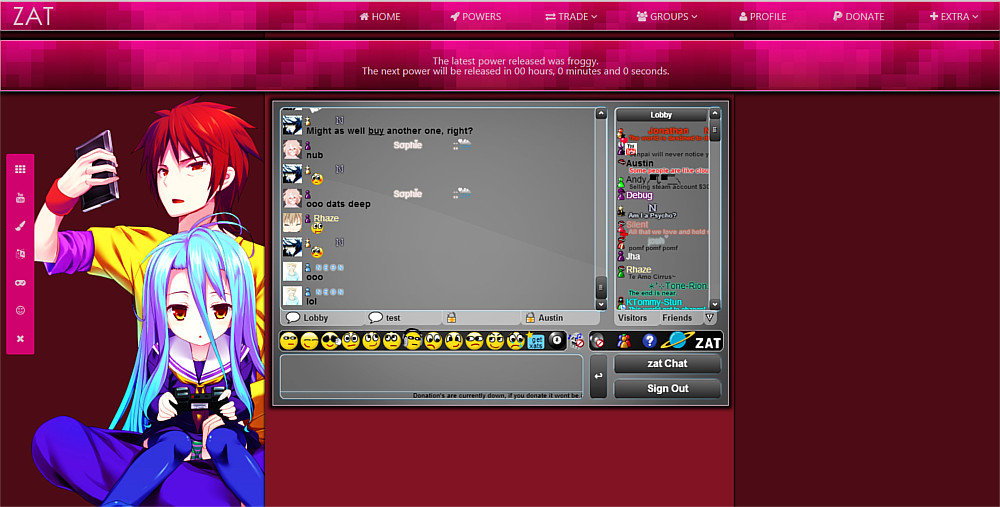Image resolution: width=1000 pixels, height=507 pixels.
Task: Go to HOME in the top navigation
Action: [380, 17]
